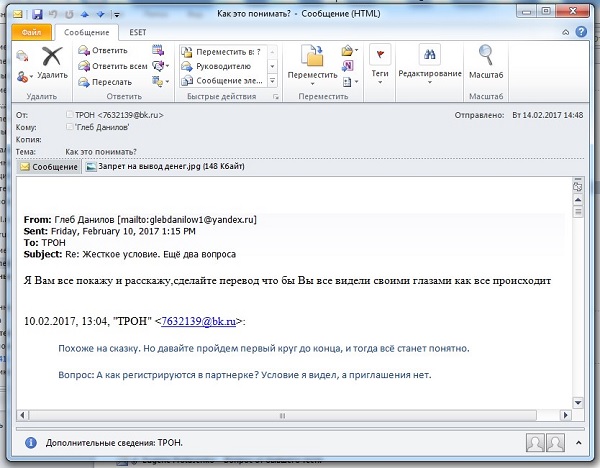
Task: Click the large Удалить delete button
Action: pos(52,63)
